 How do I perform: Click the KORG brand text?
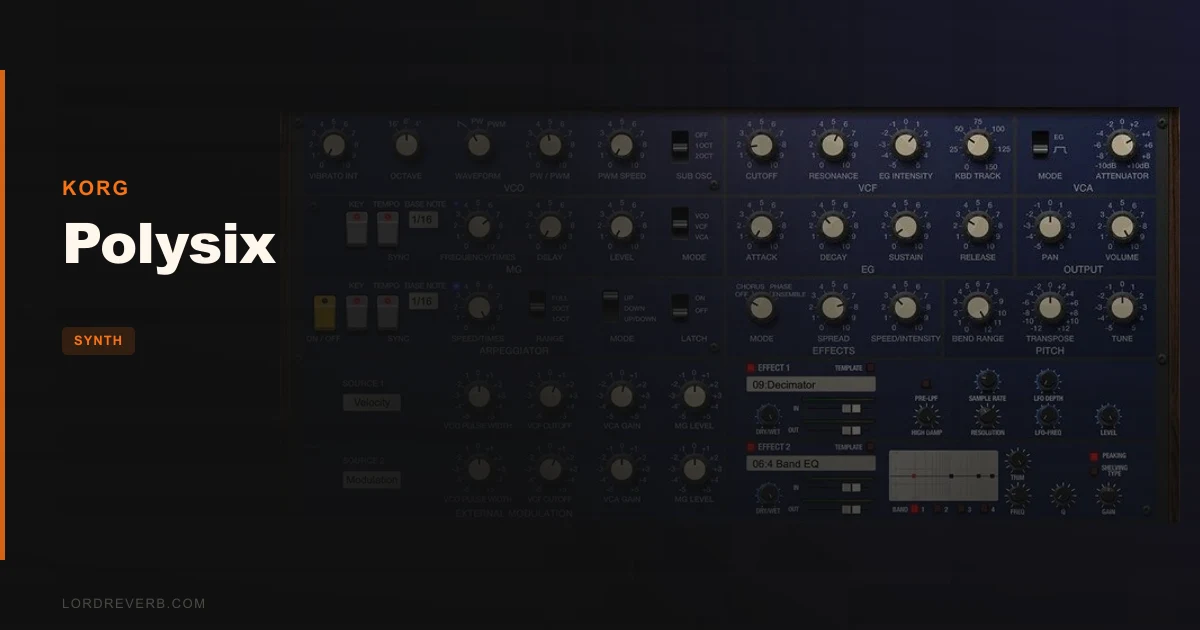coord(95,188)
